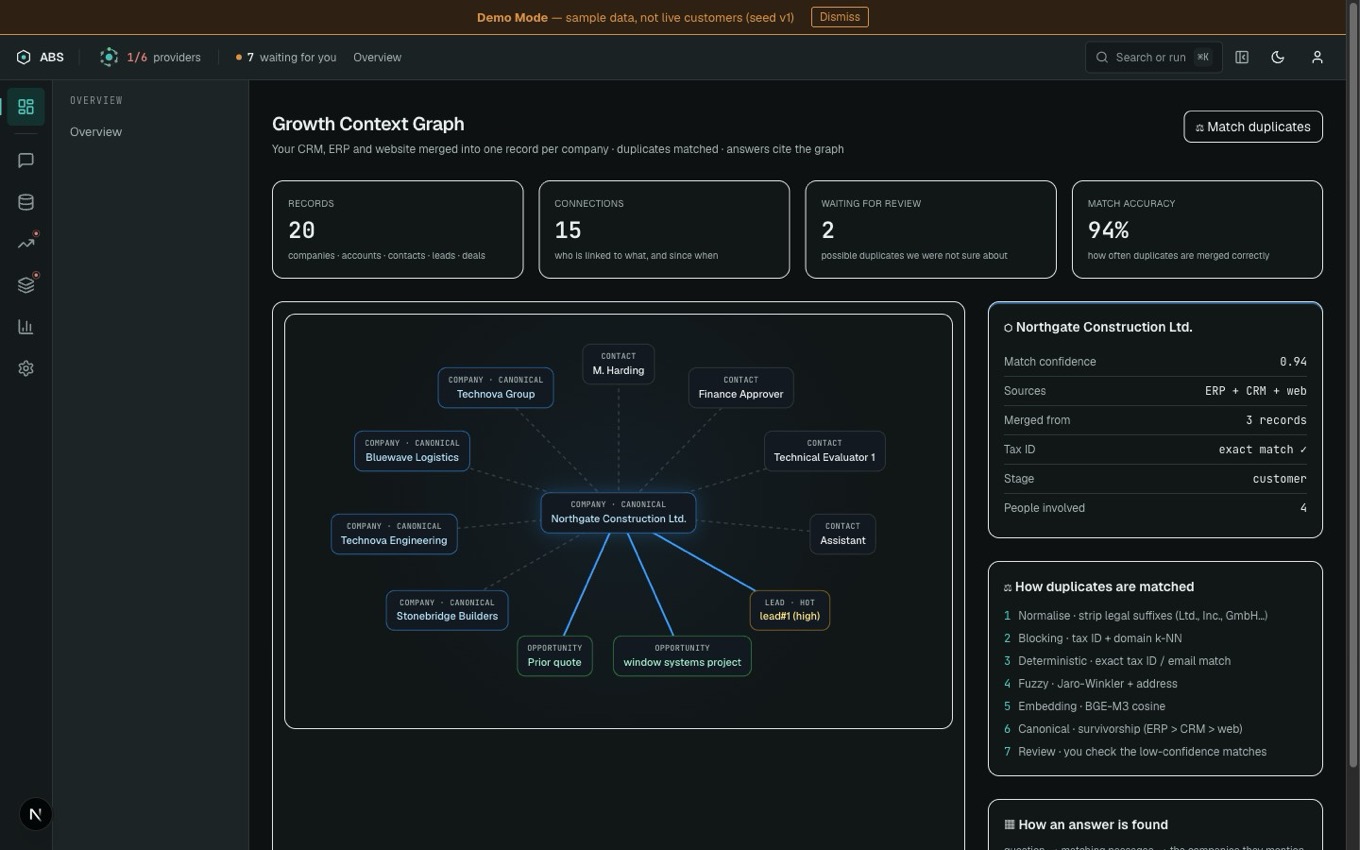Screen dimensions: 1360x850
Task: Select the Bluewave Logistics company node
Action: click(x=411, y=450)
